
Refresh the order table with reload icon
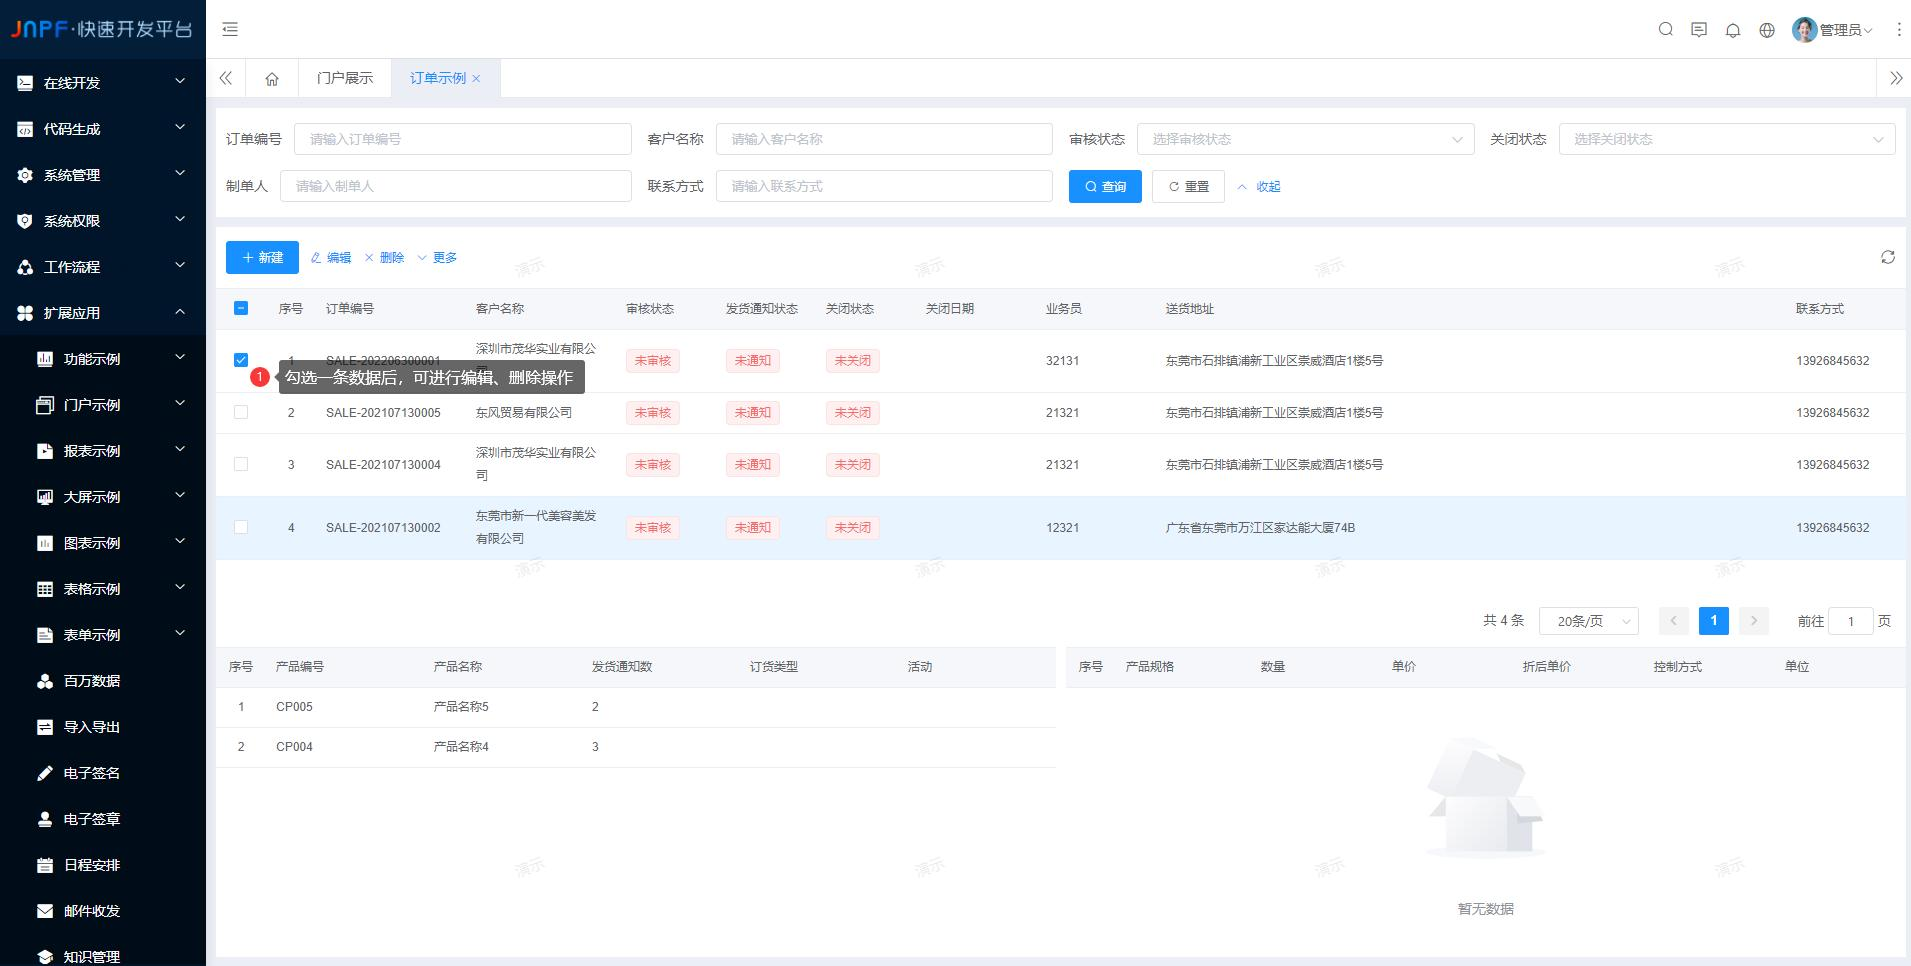1888,257
